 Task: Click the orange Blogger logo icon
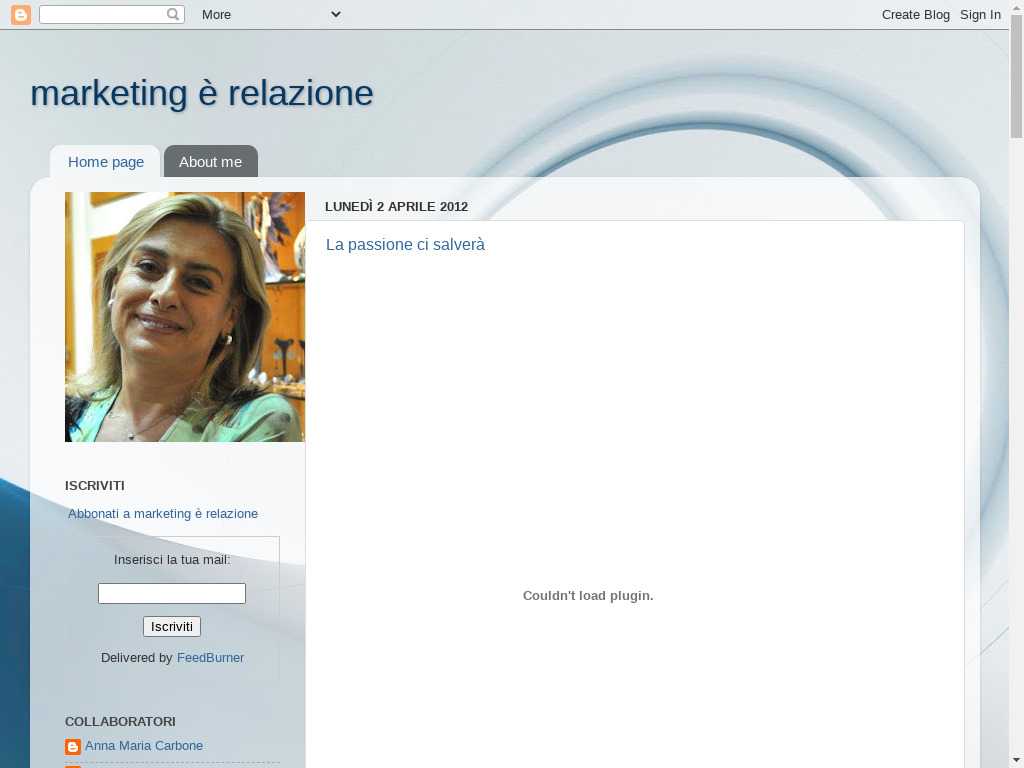coord(21,14)
